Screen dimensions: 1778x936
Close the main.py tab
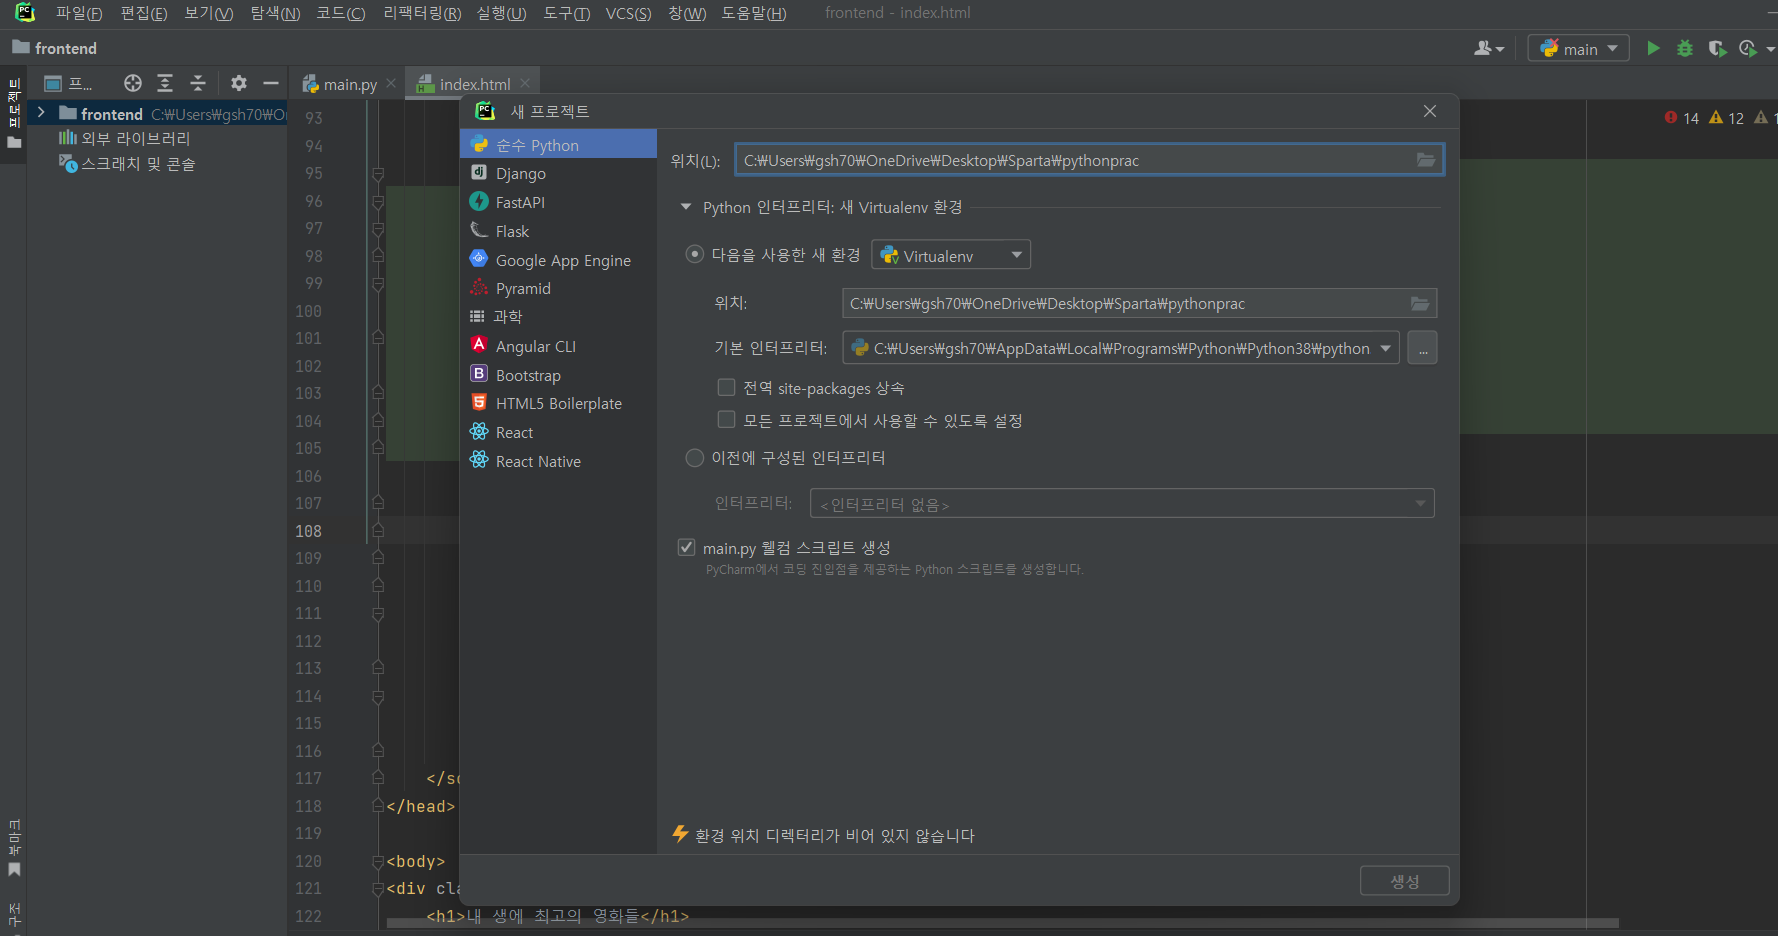tap(391, 83)
